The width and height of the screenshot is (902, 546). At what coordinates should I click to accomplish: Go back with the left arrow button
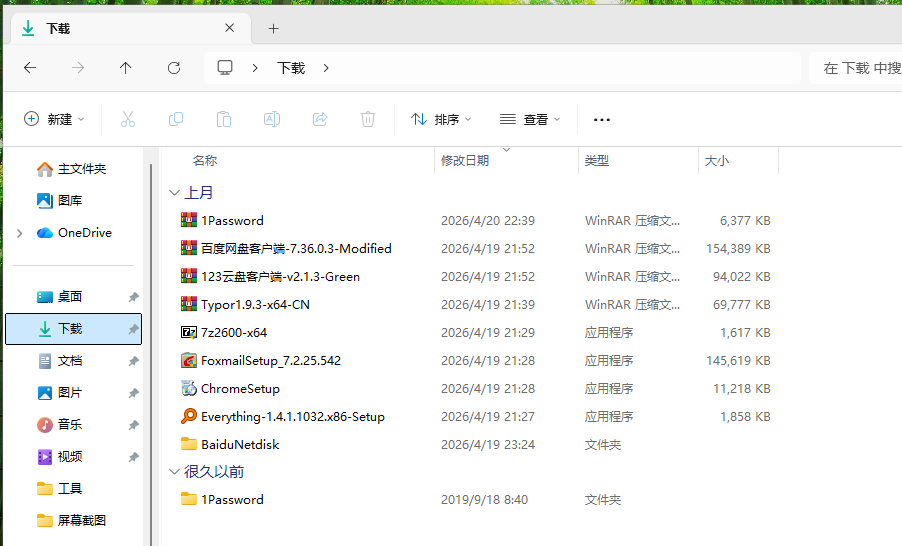30,68
